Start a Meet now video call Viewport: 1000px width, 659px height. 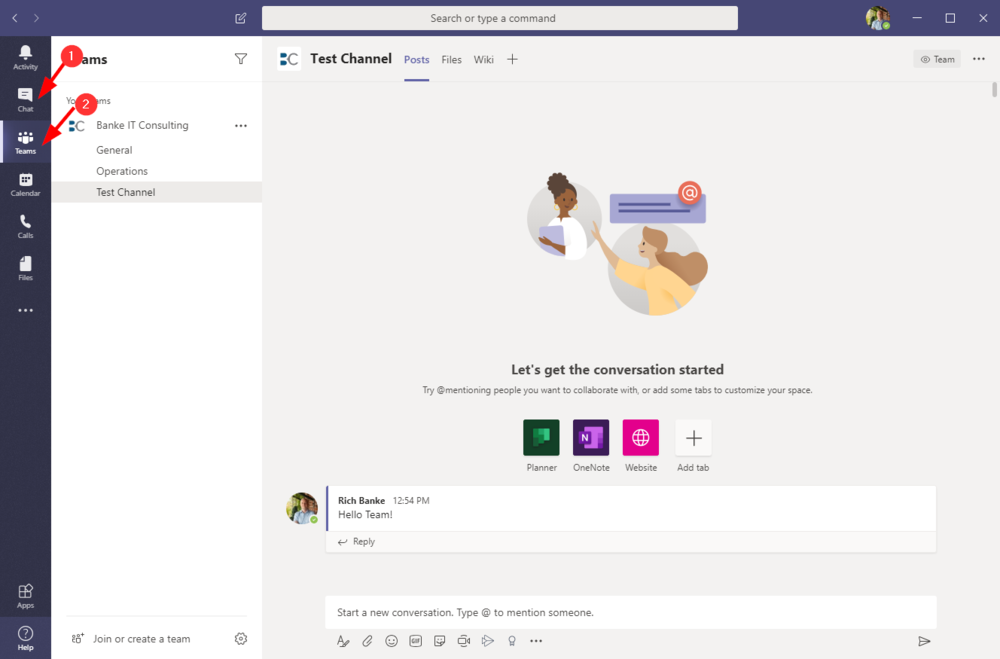click(464, 641)
